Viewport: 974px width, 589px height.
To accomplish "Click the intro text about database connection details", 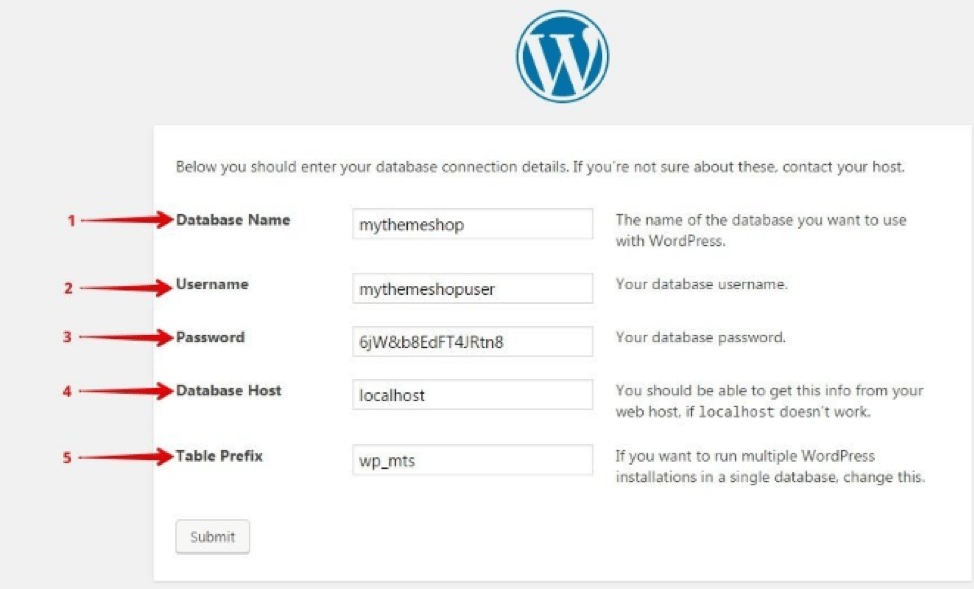I will pyautogui.click(x=540, y=167).
